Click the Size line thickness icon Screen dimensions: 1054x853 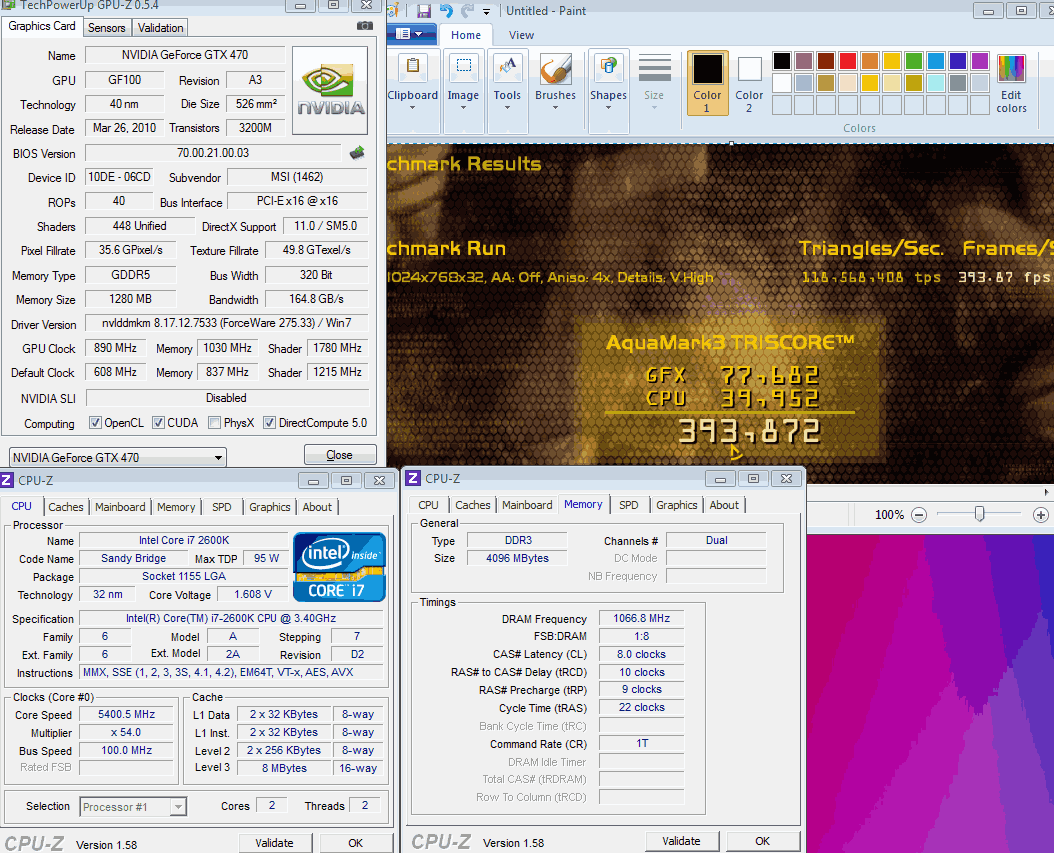(654, 67)
